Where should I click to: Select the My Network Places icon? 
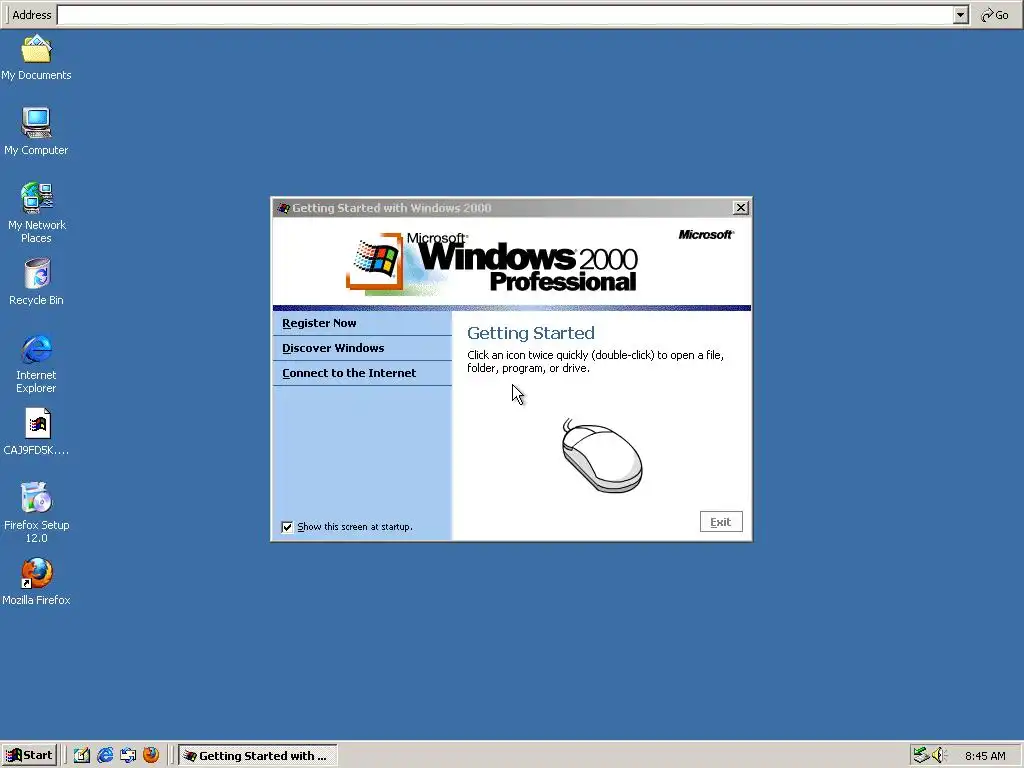tap(37, 213)
